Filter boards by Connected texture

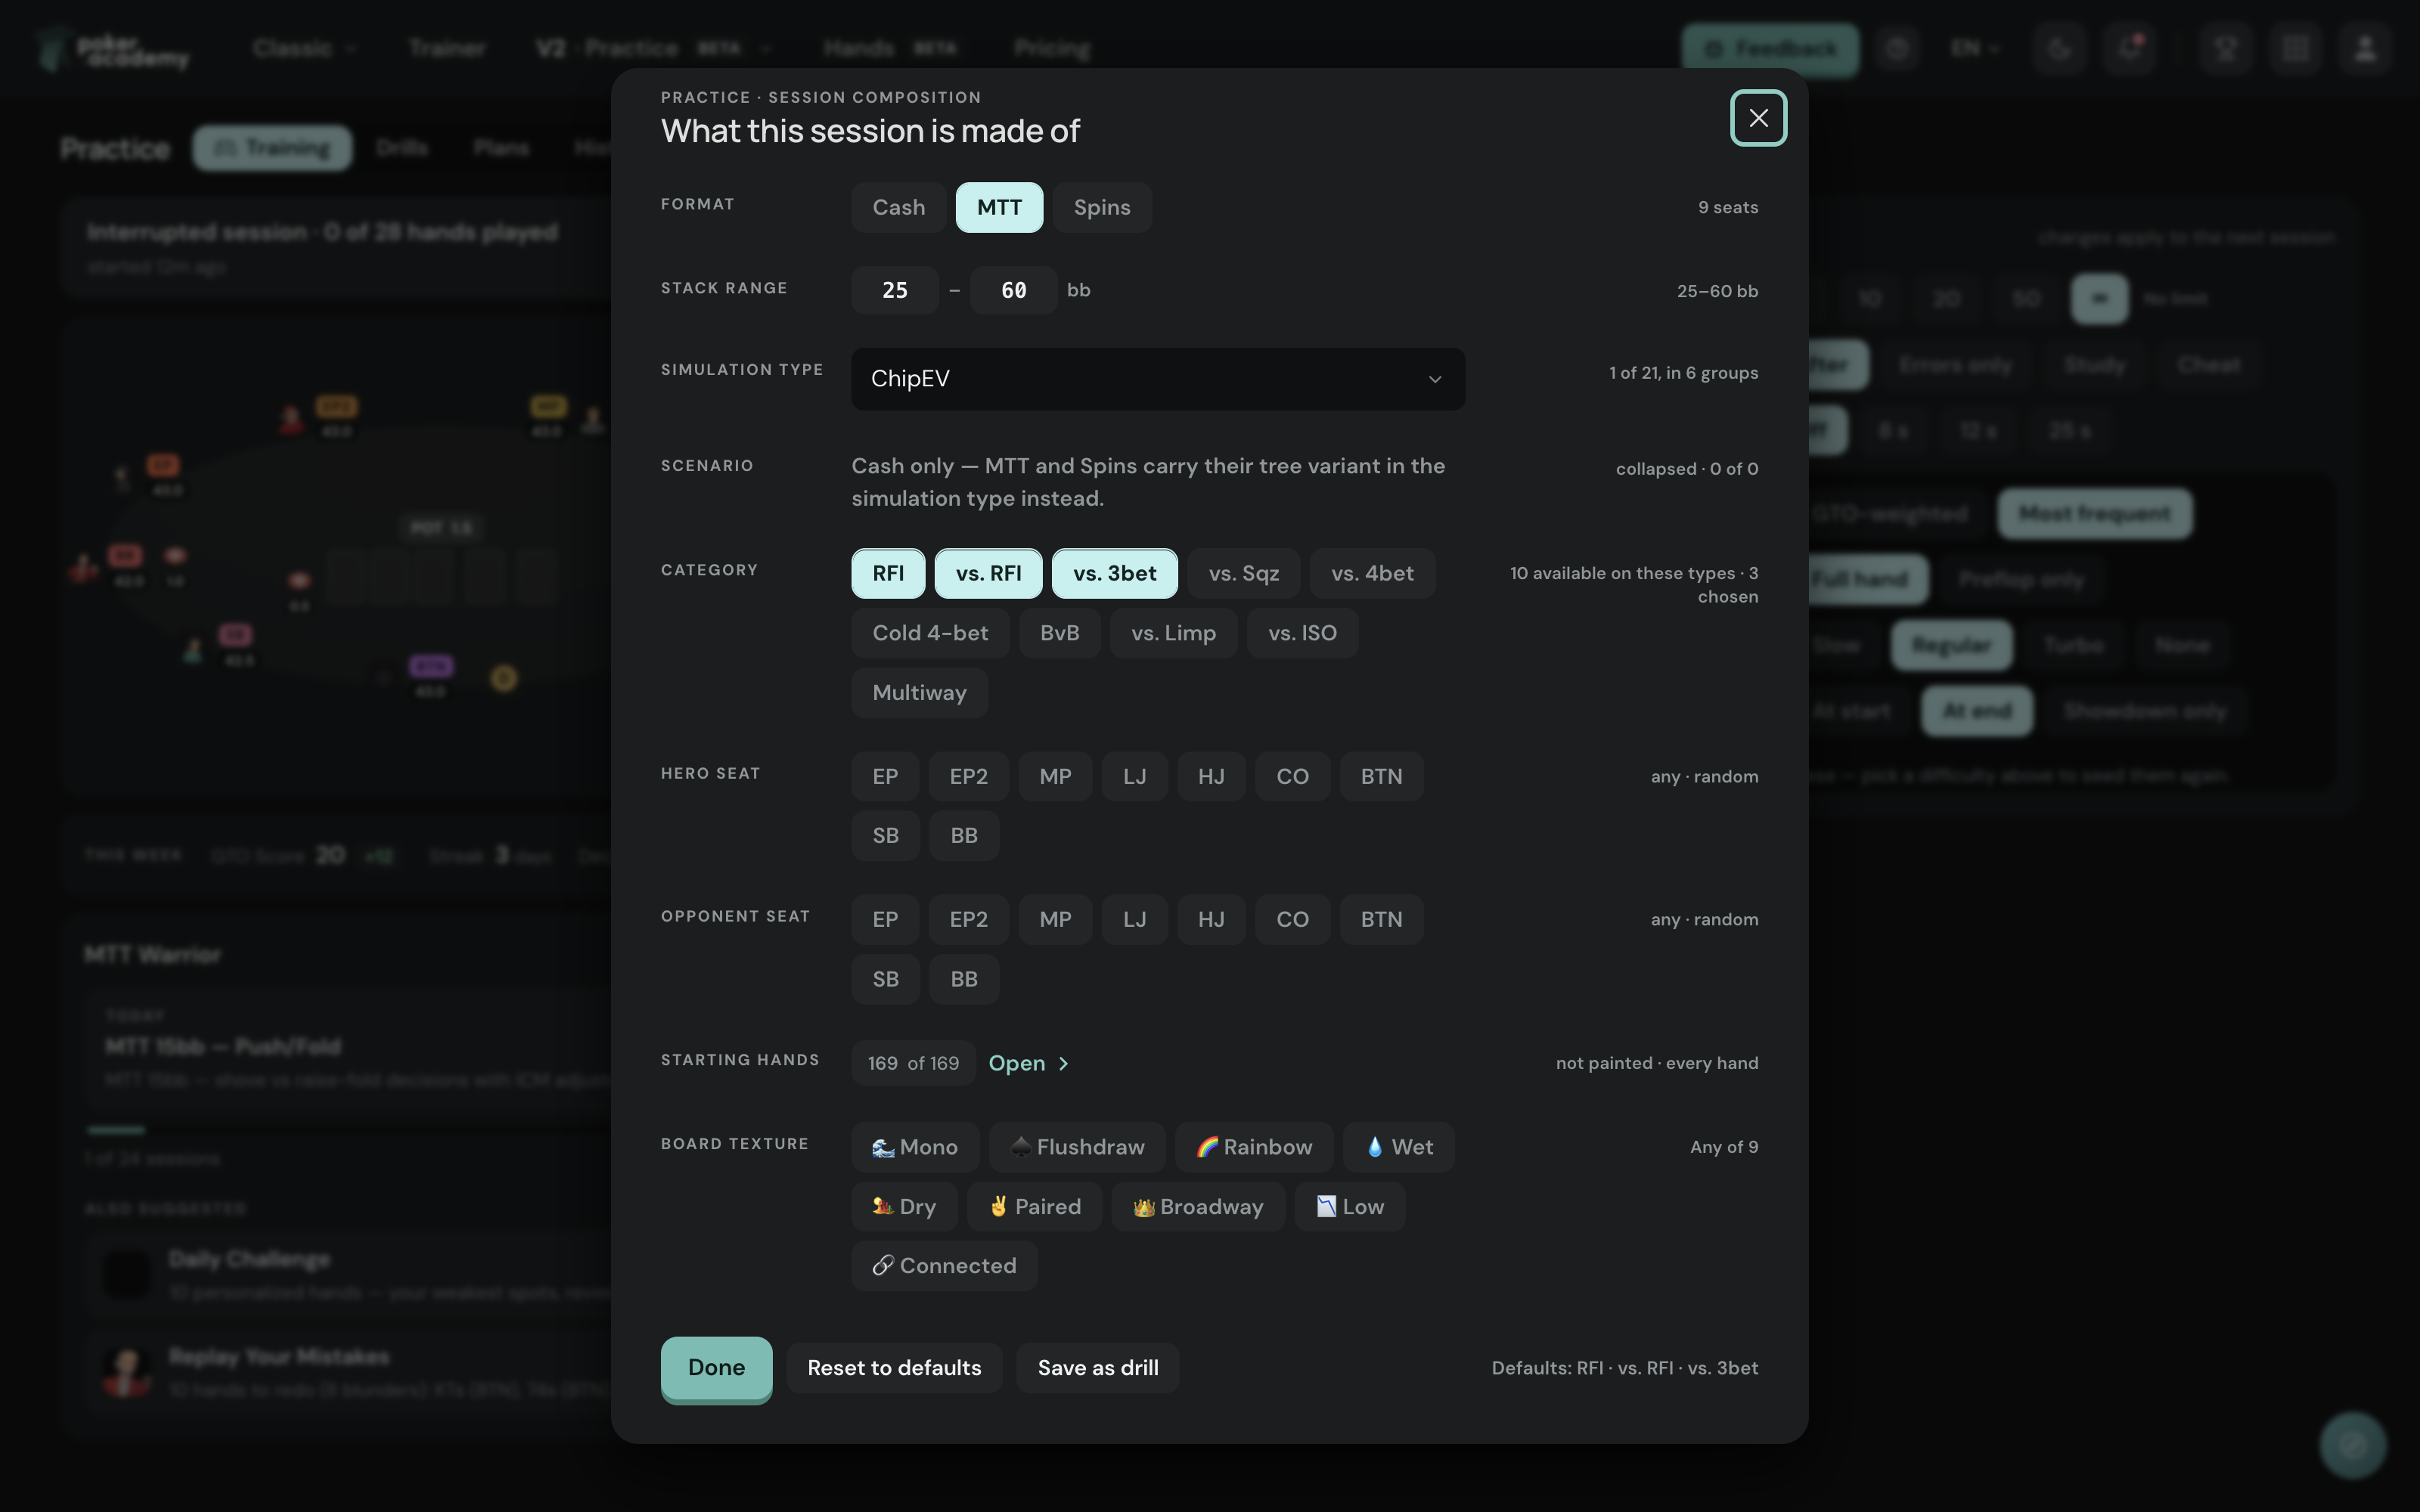click(x=944, y=1266)
